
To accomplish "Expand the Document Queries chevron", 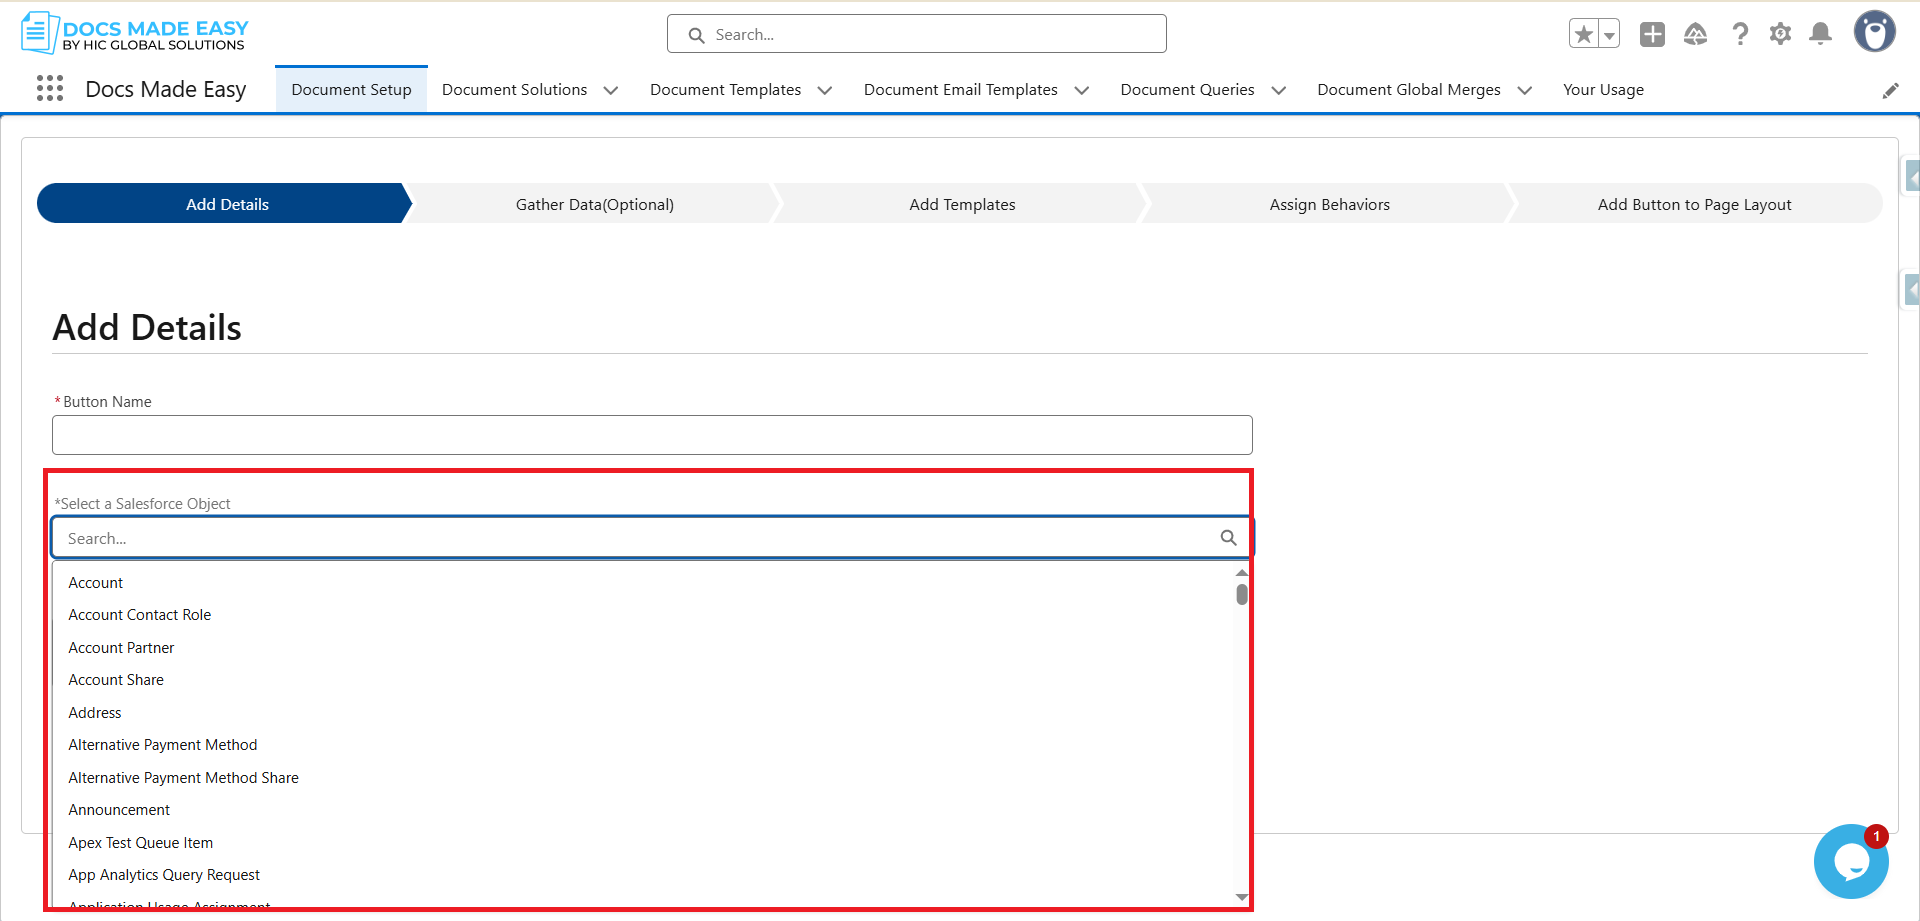I will (1279, 90).
